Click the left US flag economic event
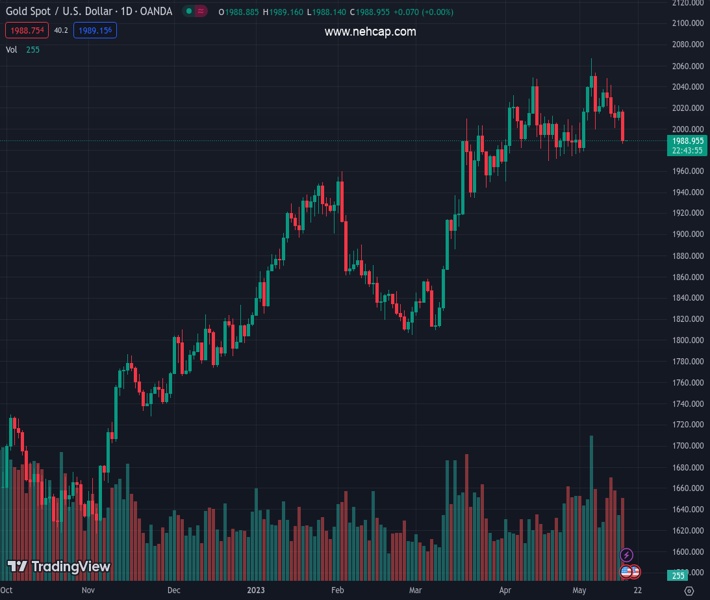The image size is (710, 600). click(627, 571)
